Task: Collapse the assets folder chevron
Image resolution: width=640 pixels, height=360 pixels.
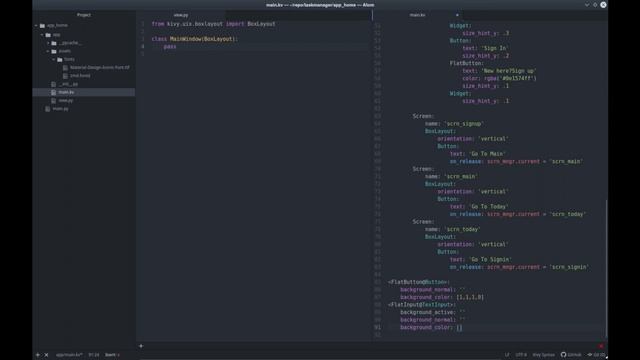Action: pos(48,51)
